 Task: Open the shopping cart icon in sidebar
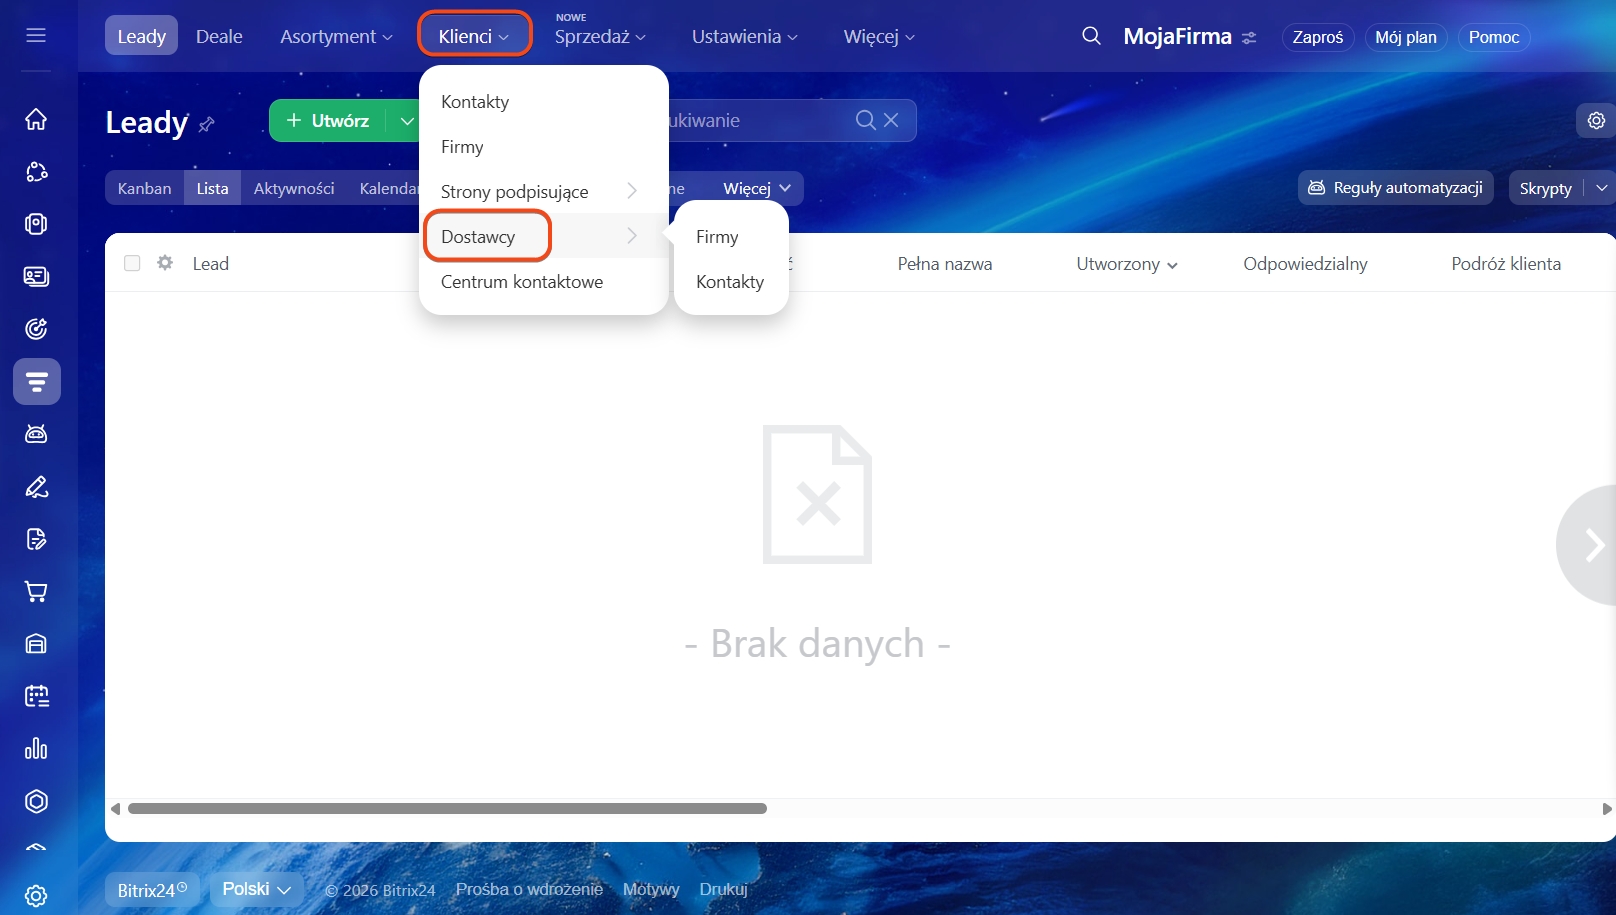click(x=36, y=592)
